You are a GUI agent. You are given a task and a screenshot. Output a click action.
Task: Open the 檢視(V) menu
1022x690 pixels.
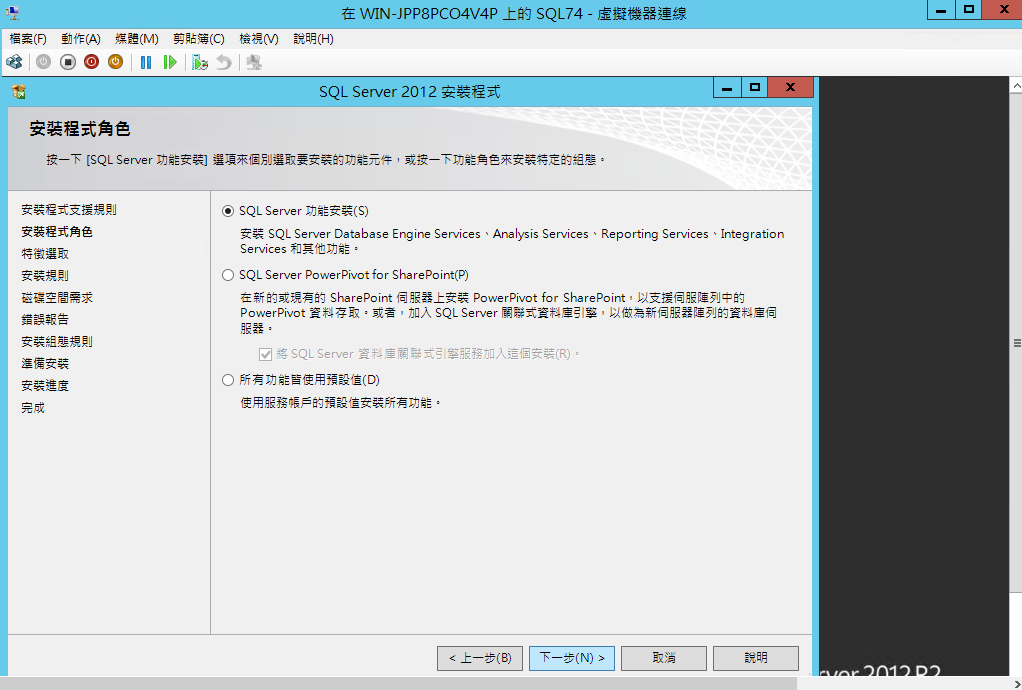coord(259,39)
